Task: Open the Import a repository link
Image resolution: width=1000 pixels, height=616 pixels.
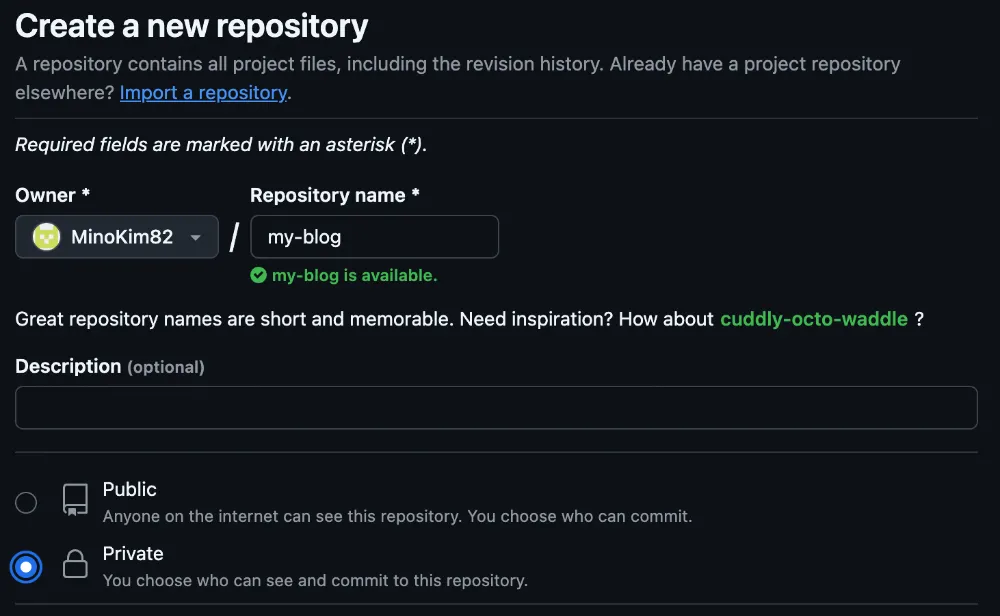Action: (203, 92)
